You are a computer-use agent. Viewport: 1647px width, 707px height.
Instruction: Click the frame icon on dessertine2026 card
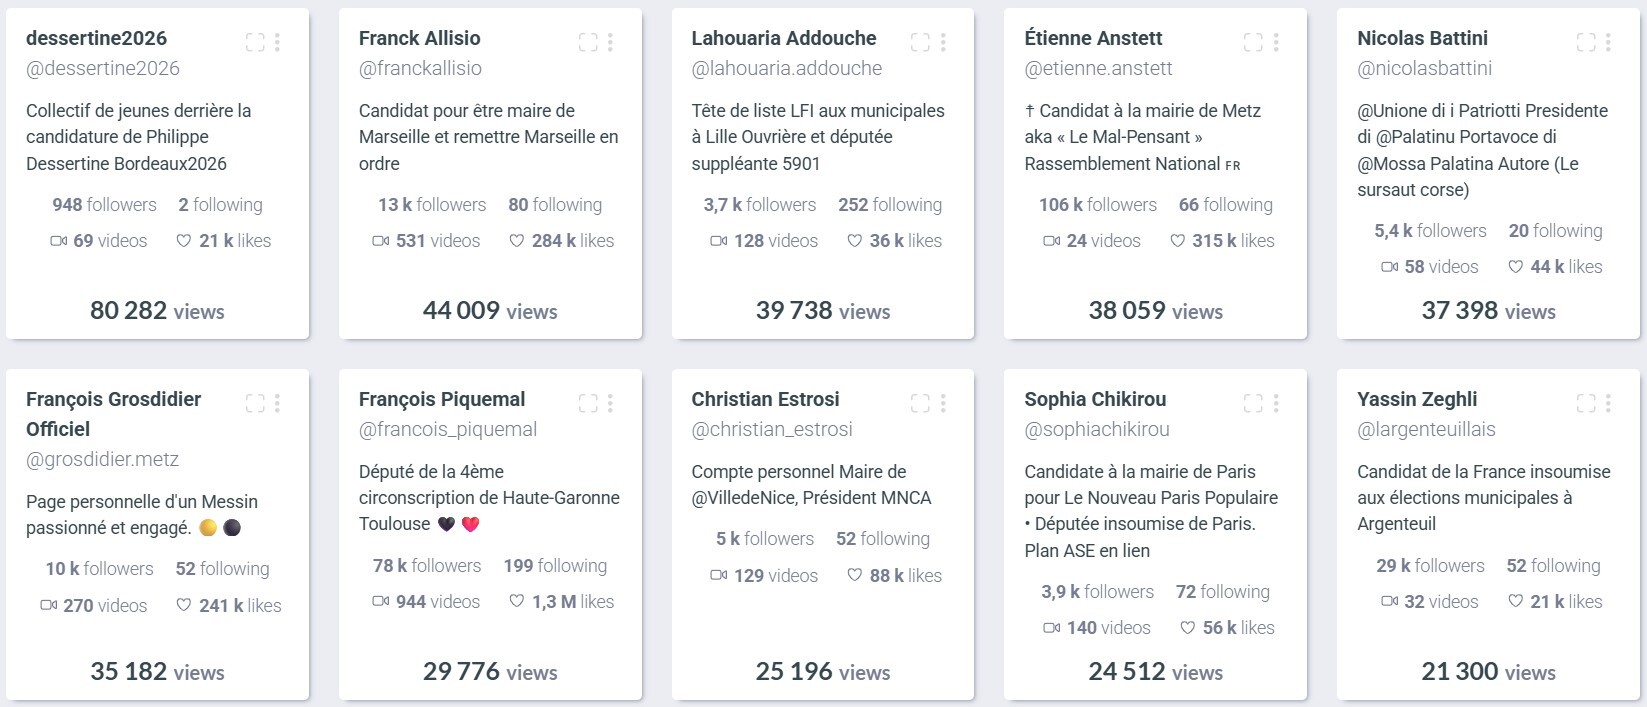click(x=255, y=42)
